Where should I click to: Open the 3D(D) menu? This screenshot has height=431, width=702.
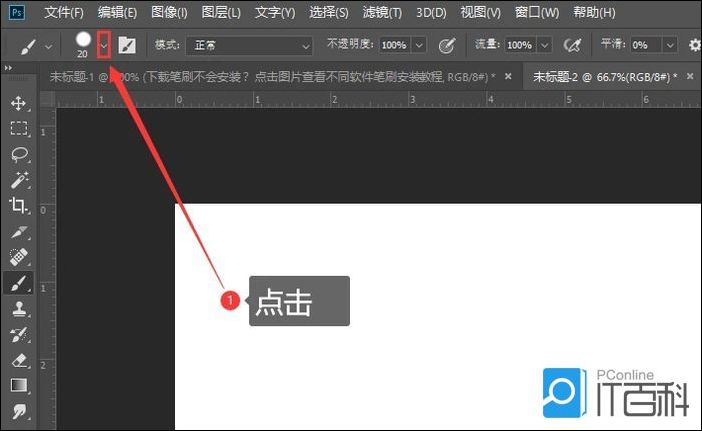coord(431,13)
